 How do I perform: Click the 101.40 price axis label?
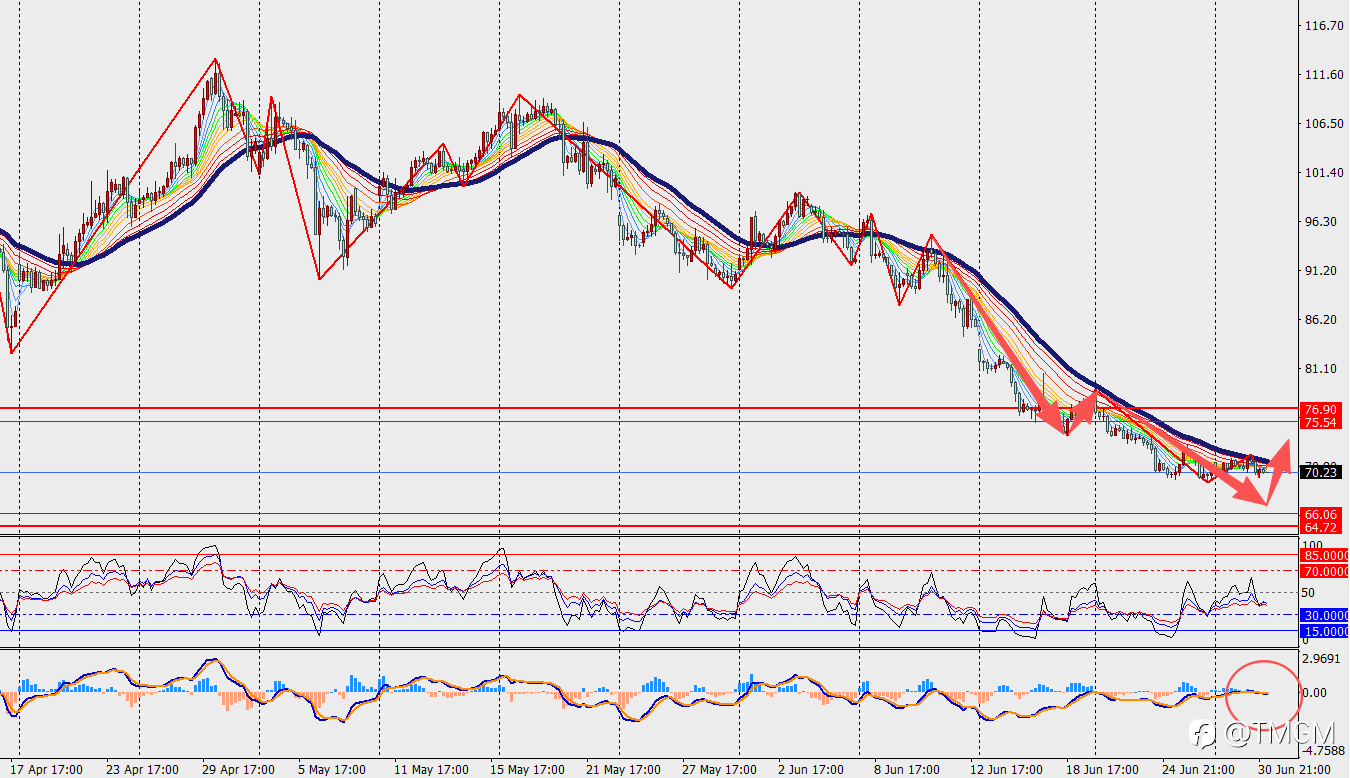point(1324,173)
